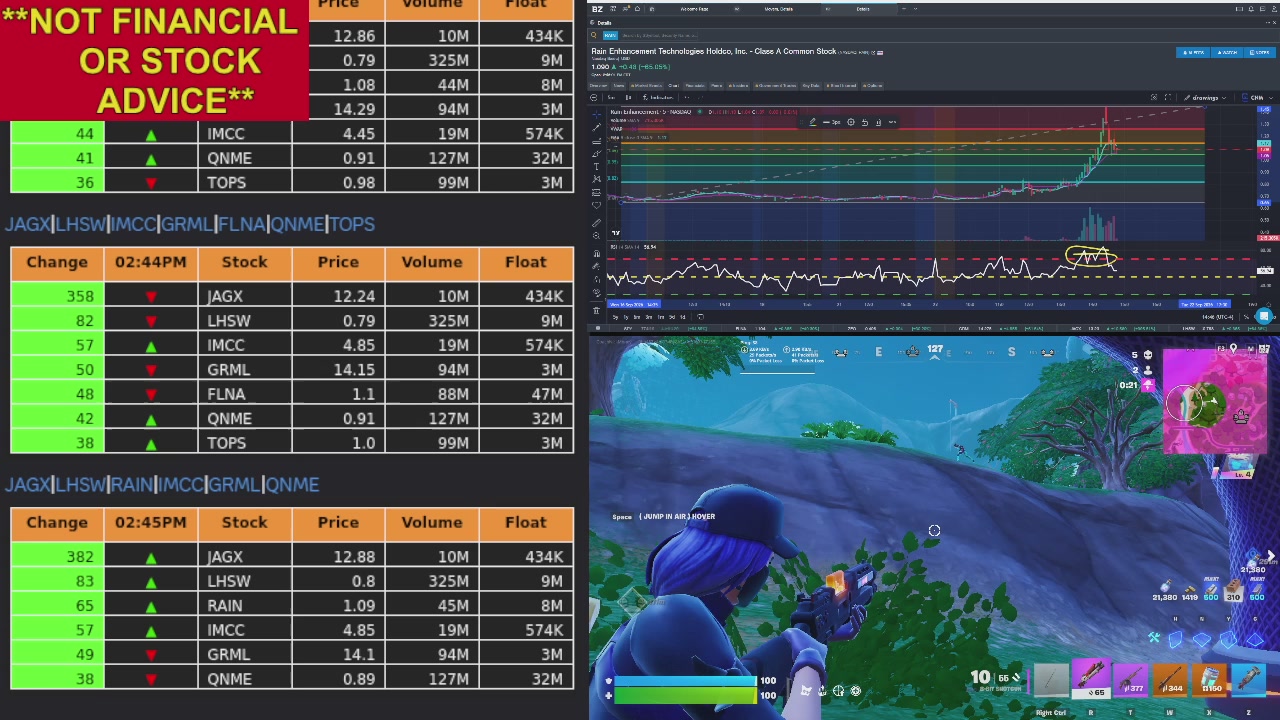This screenshot has width=1280, height=720.
Task: Click the heart favorites icon in chart sidebar
Action: [x=597, y=205]
